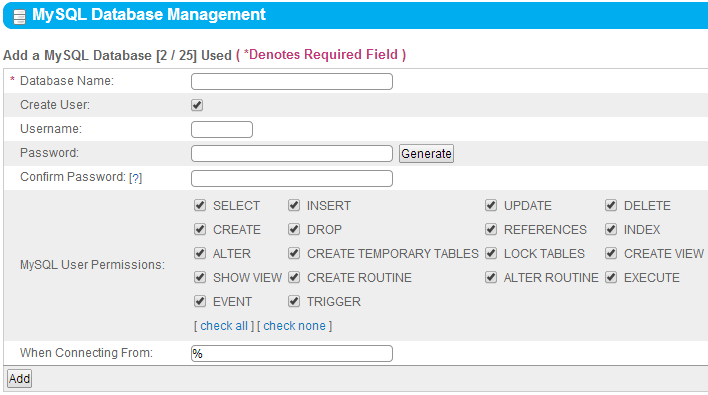
Task: Toggle the REFERENCES permission checkbox
Action: coord(491,229)
